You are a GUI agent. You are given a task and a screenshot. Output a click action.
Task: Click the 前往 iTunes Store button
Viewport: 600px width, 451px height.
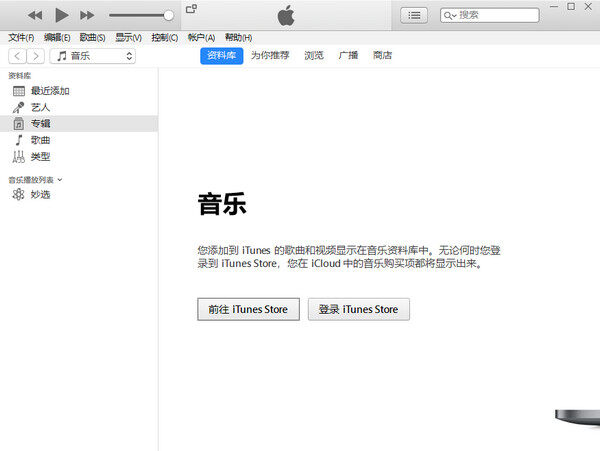248,309
